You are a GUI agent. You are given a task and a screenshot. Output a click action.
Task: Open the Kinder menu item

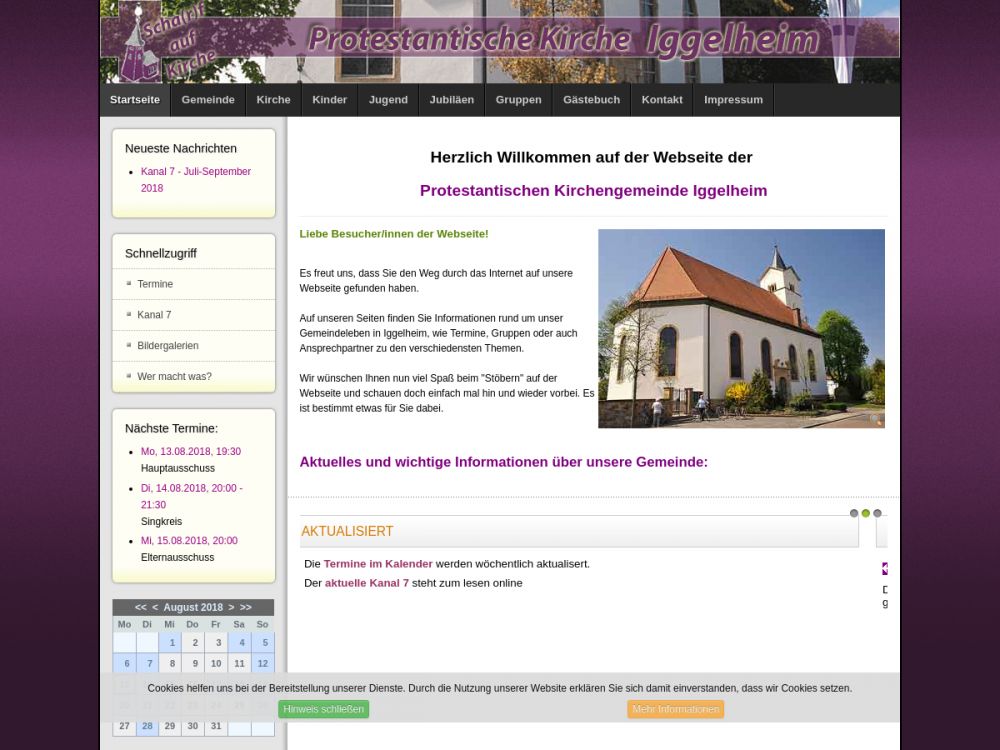(x=329, y=100)
